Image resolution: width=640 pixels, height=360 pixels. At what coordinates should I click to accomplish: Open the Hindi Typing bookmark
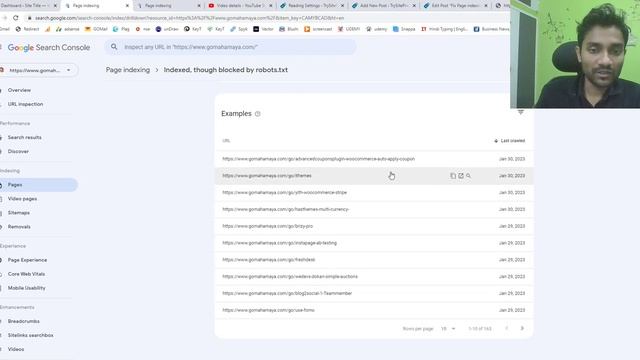click(444, 29)
